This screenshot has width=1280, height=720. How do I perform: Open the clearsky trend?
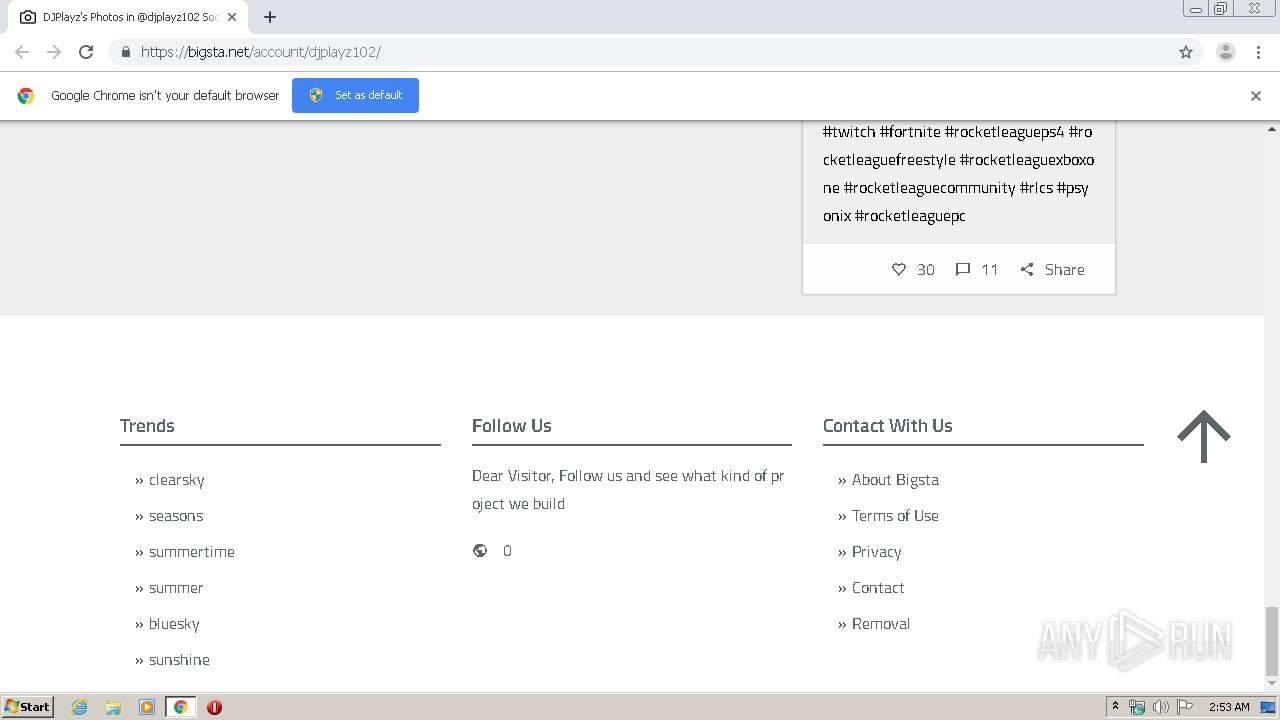tap(177, 480)
